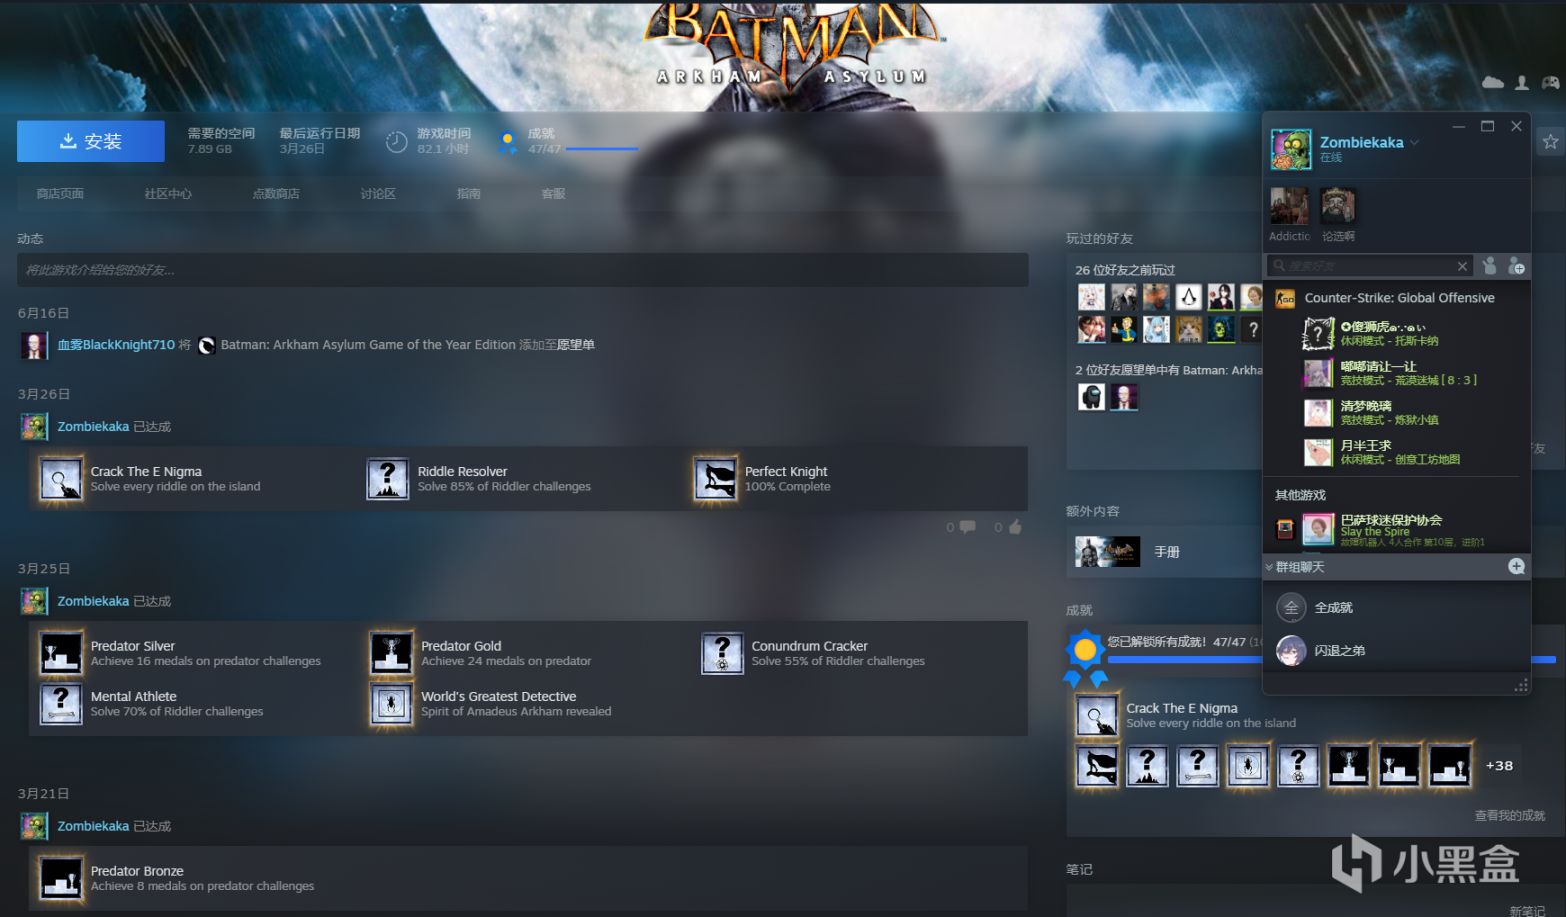Click 血雾BlackKnight710's avatar in the June 16 entry

tap(34, 345)
